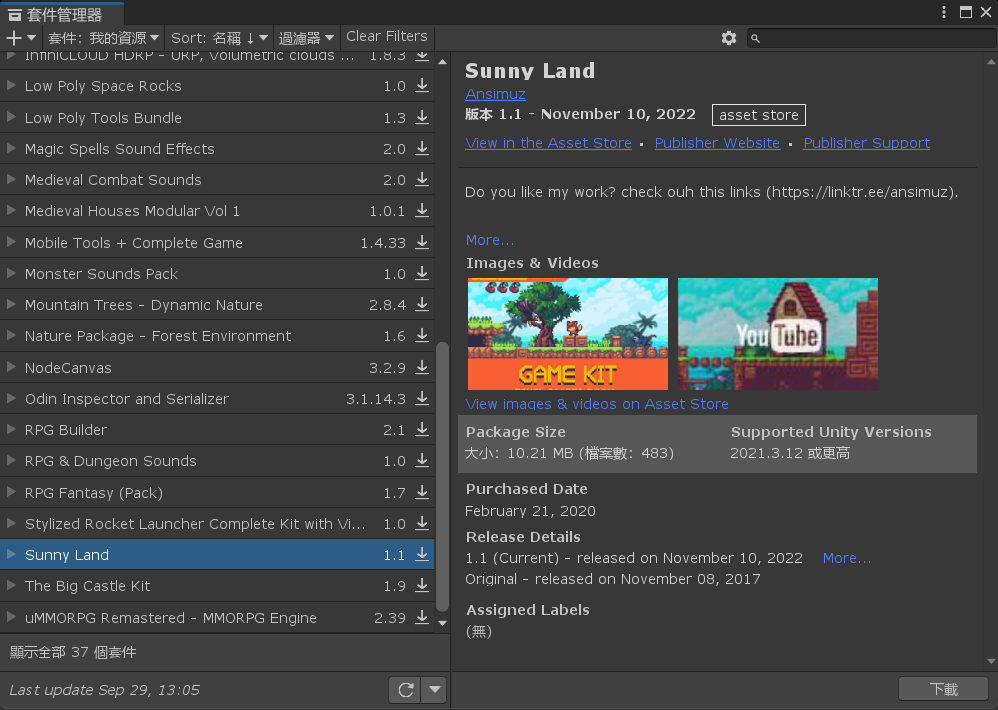The width and height of the screenshot is (998, 710).
Task: Click the download icon for Medieval Combat Sounds
Action: click(x=422, y=179)
